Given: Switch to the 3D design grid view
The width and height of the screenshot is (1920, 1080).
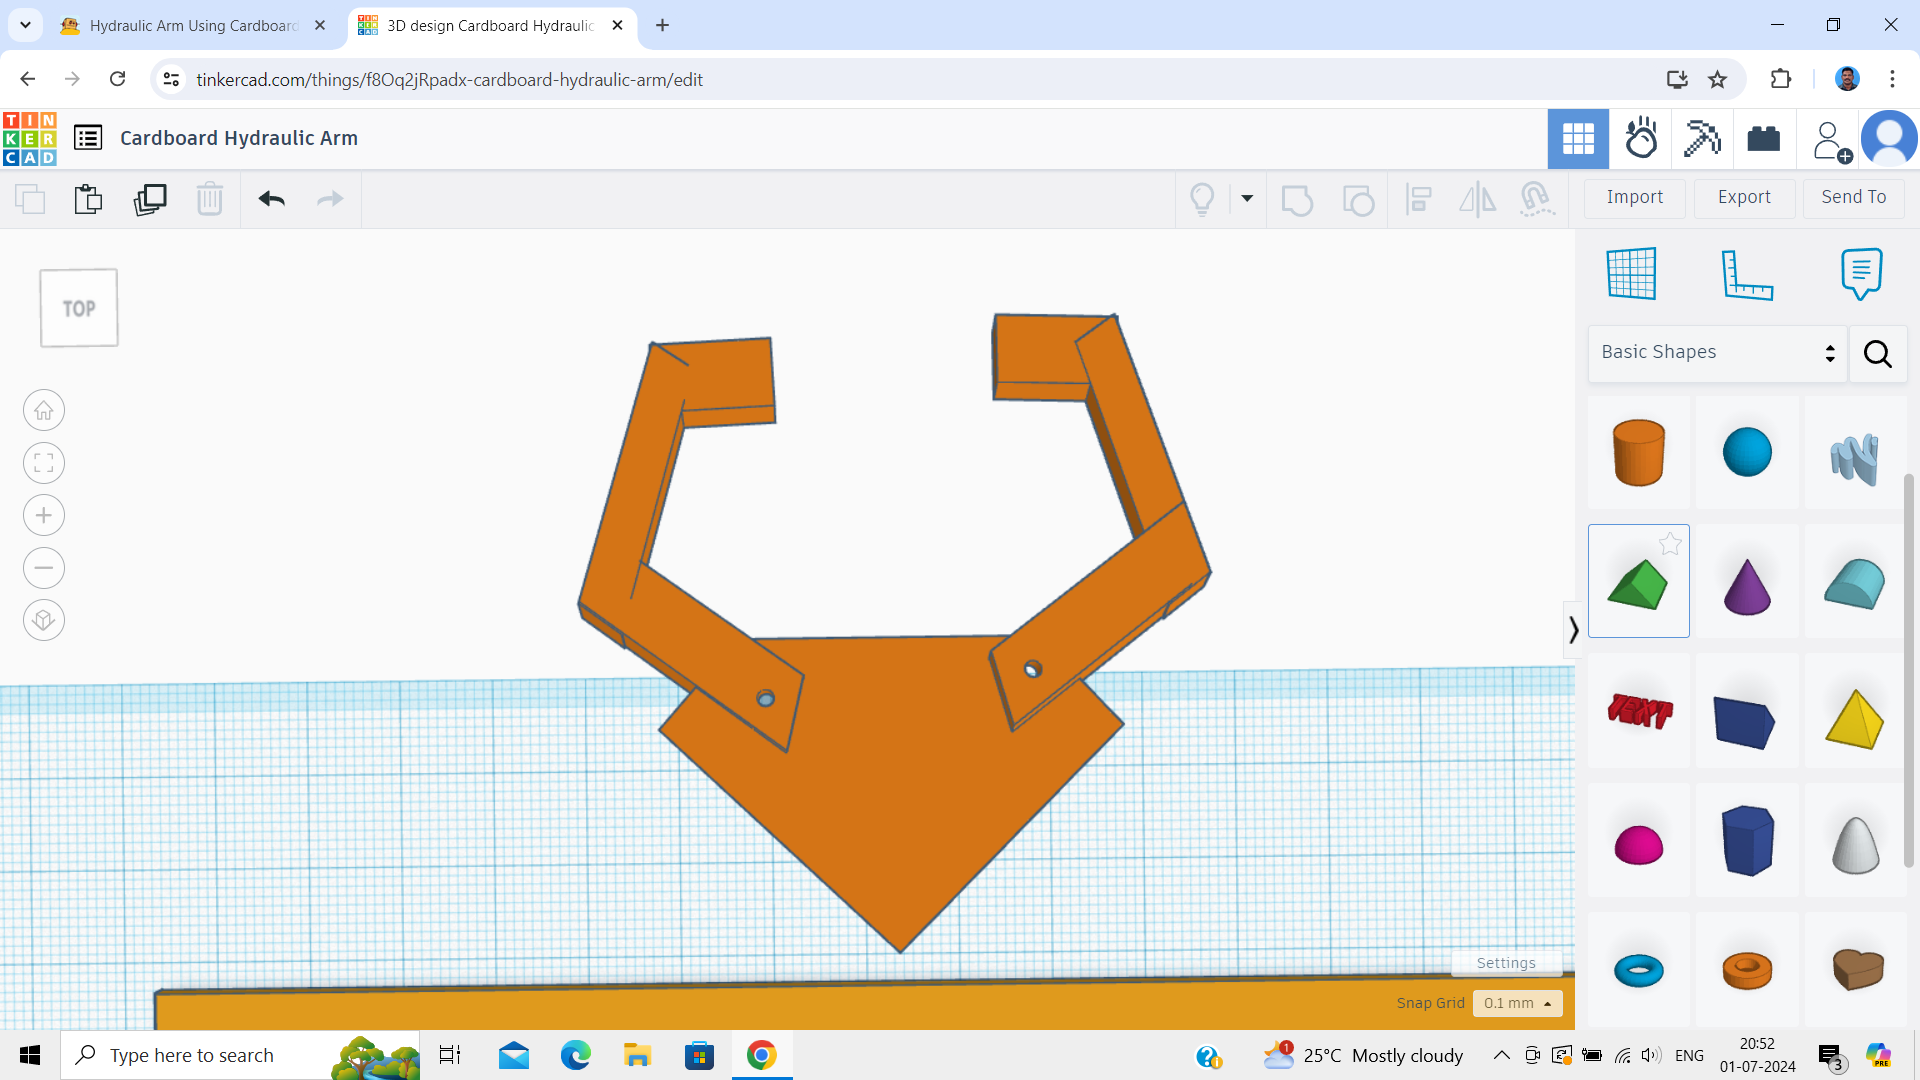Looking at the screenshot, I should (1578, 139).
